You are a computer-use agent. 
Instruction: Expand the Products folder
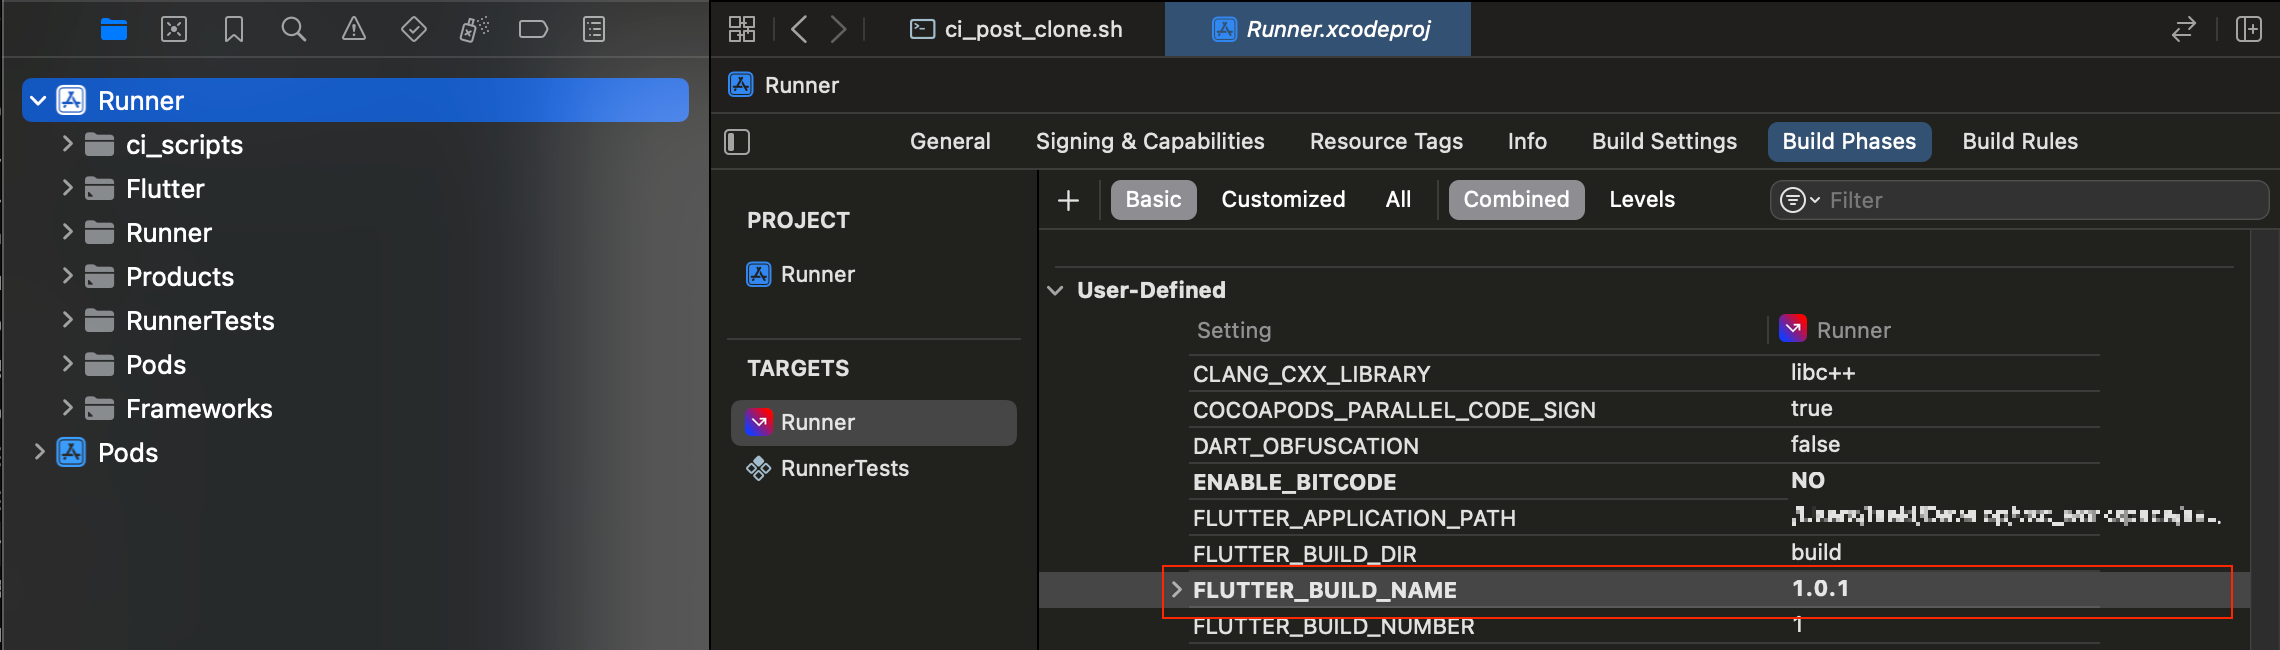click(67, 276)
